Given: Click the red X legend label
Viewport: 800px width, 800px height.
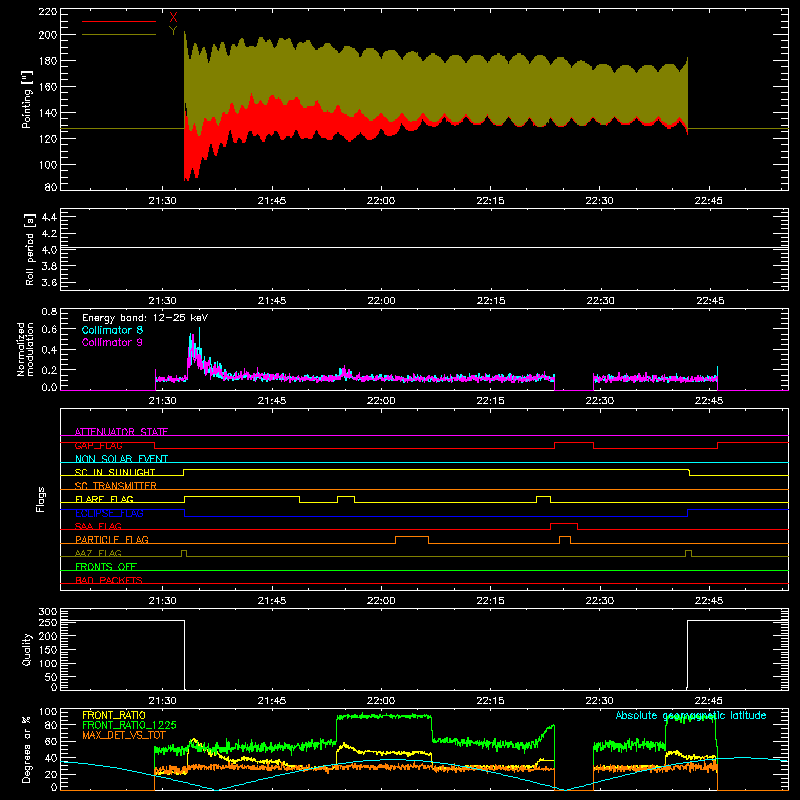Looking at the screenshot, I should point(173,18).
